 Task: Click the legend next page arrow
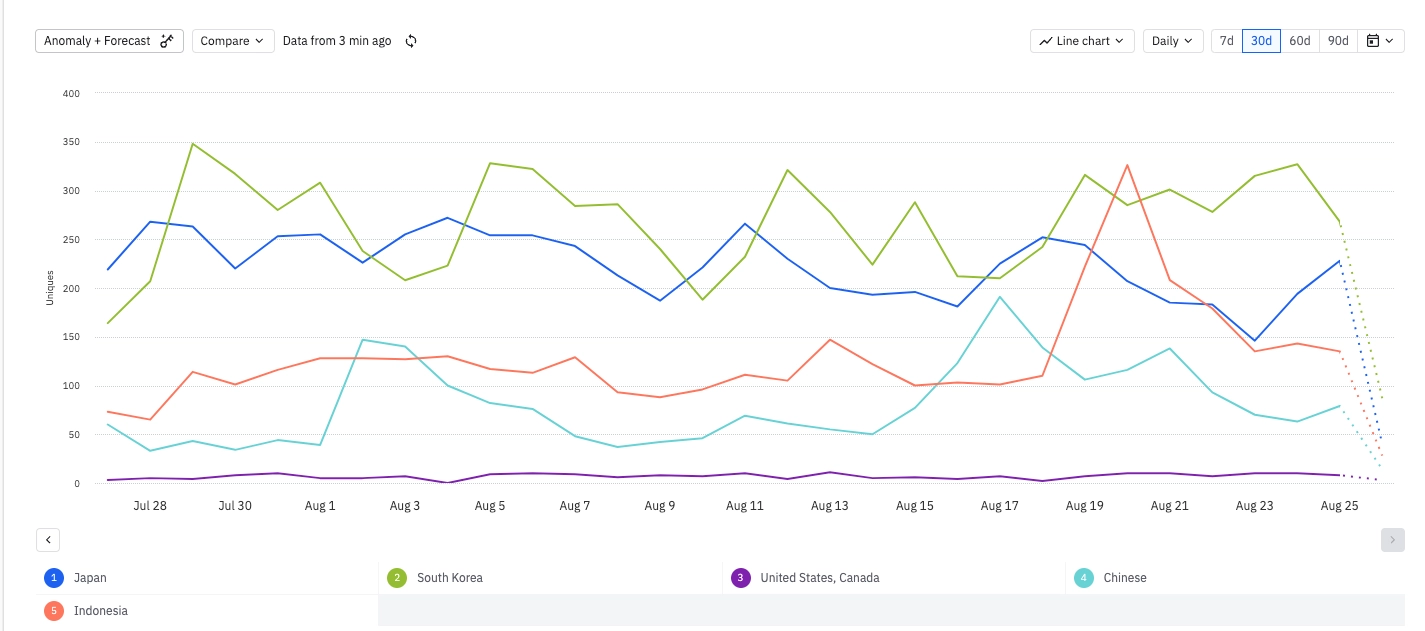1392,540
